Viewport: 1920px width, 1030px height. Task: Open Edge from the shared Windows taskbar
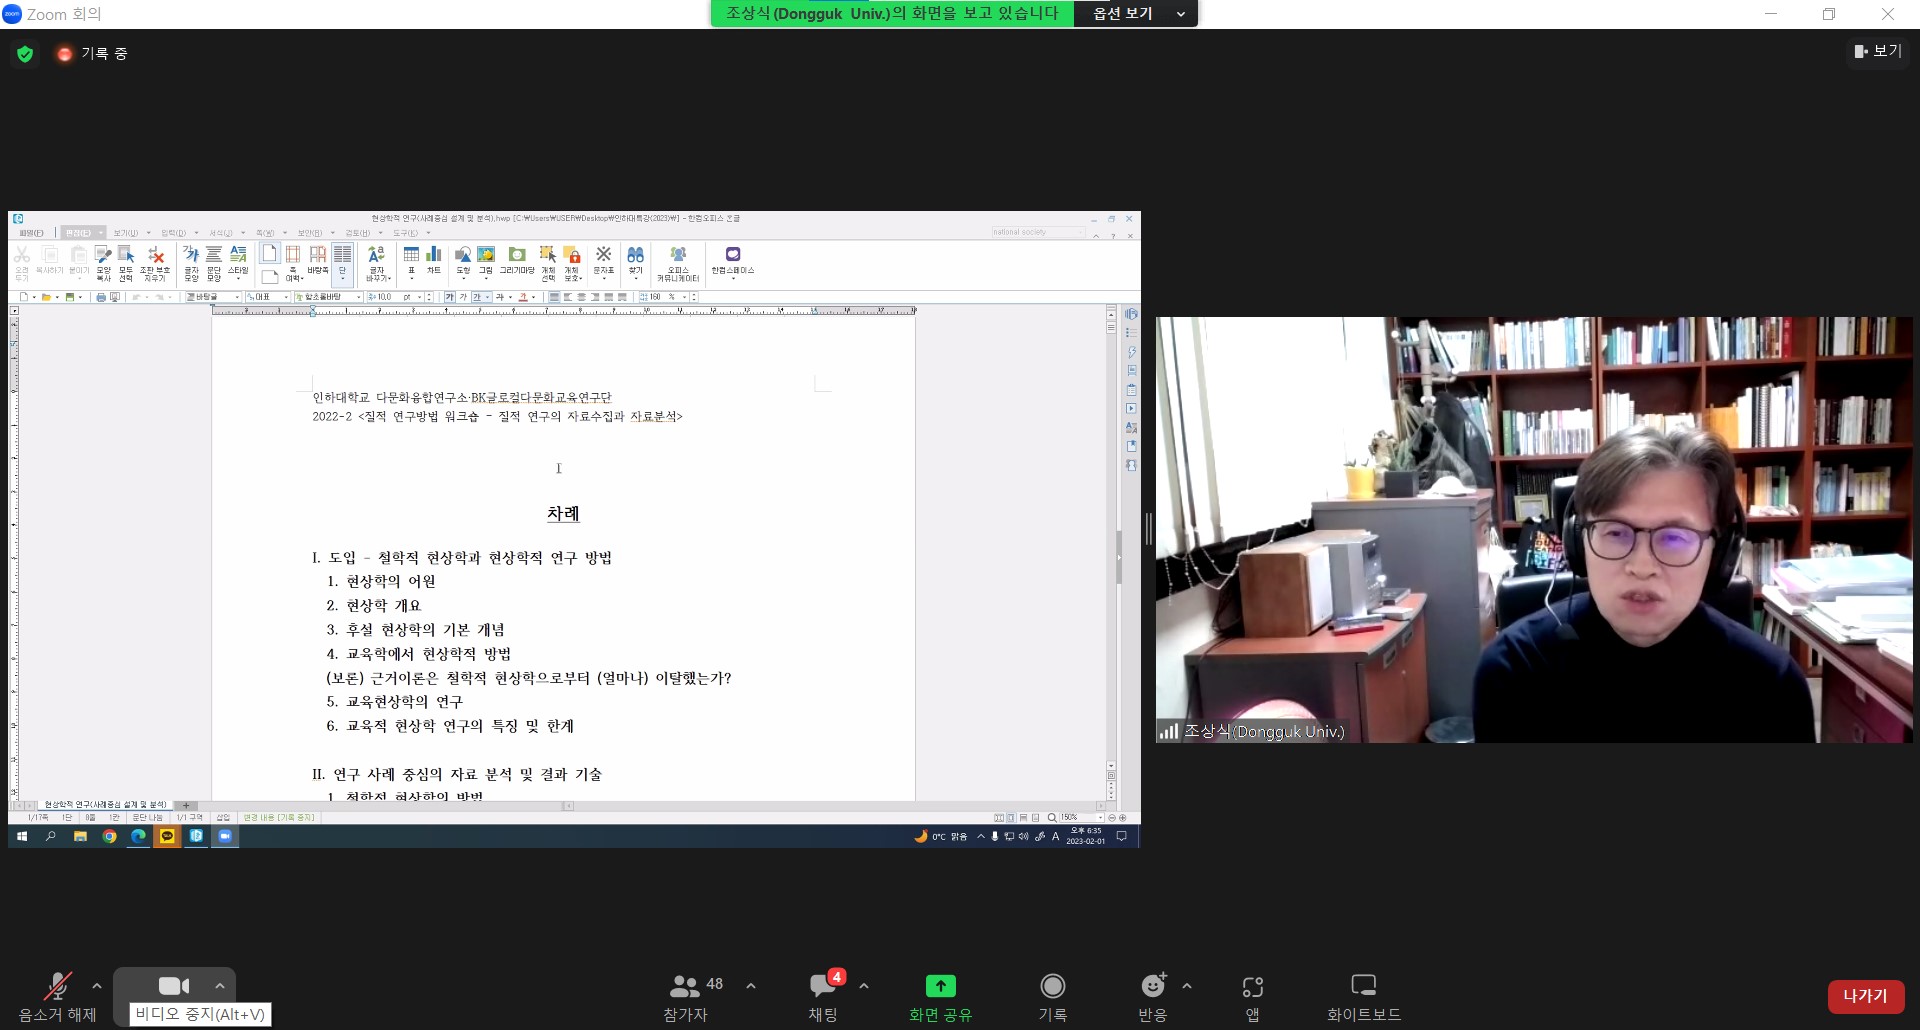pyautogui.click(x=138, y=836)
